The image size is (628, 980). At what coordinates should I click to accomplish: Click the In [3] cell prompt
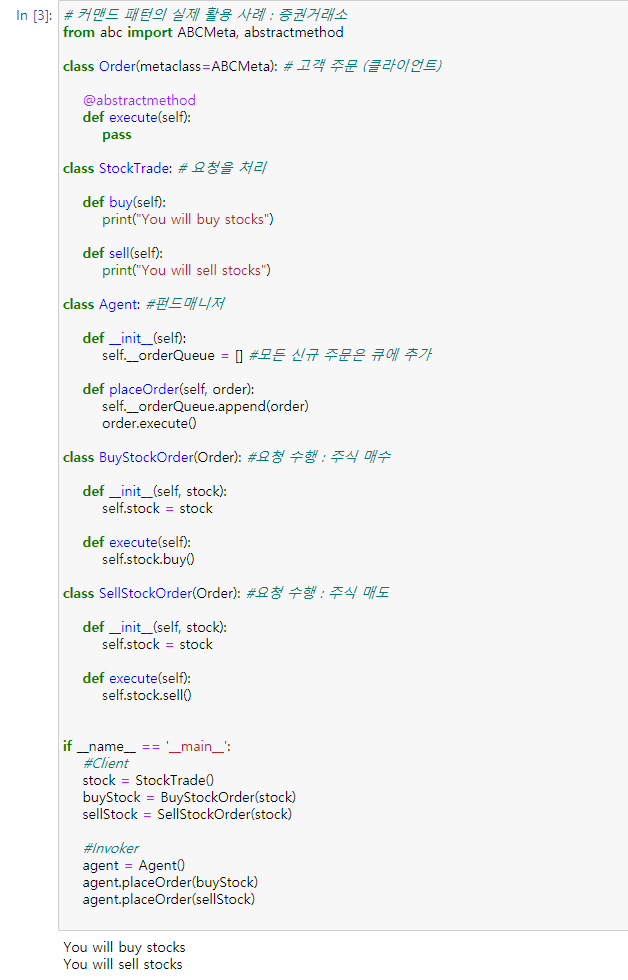(34, 16)
